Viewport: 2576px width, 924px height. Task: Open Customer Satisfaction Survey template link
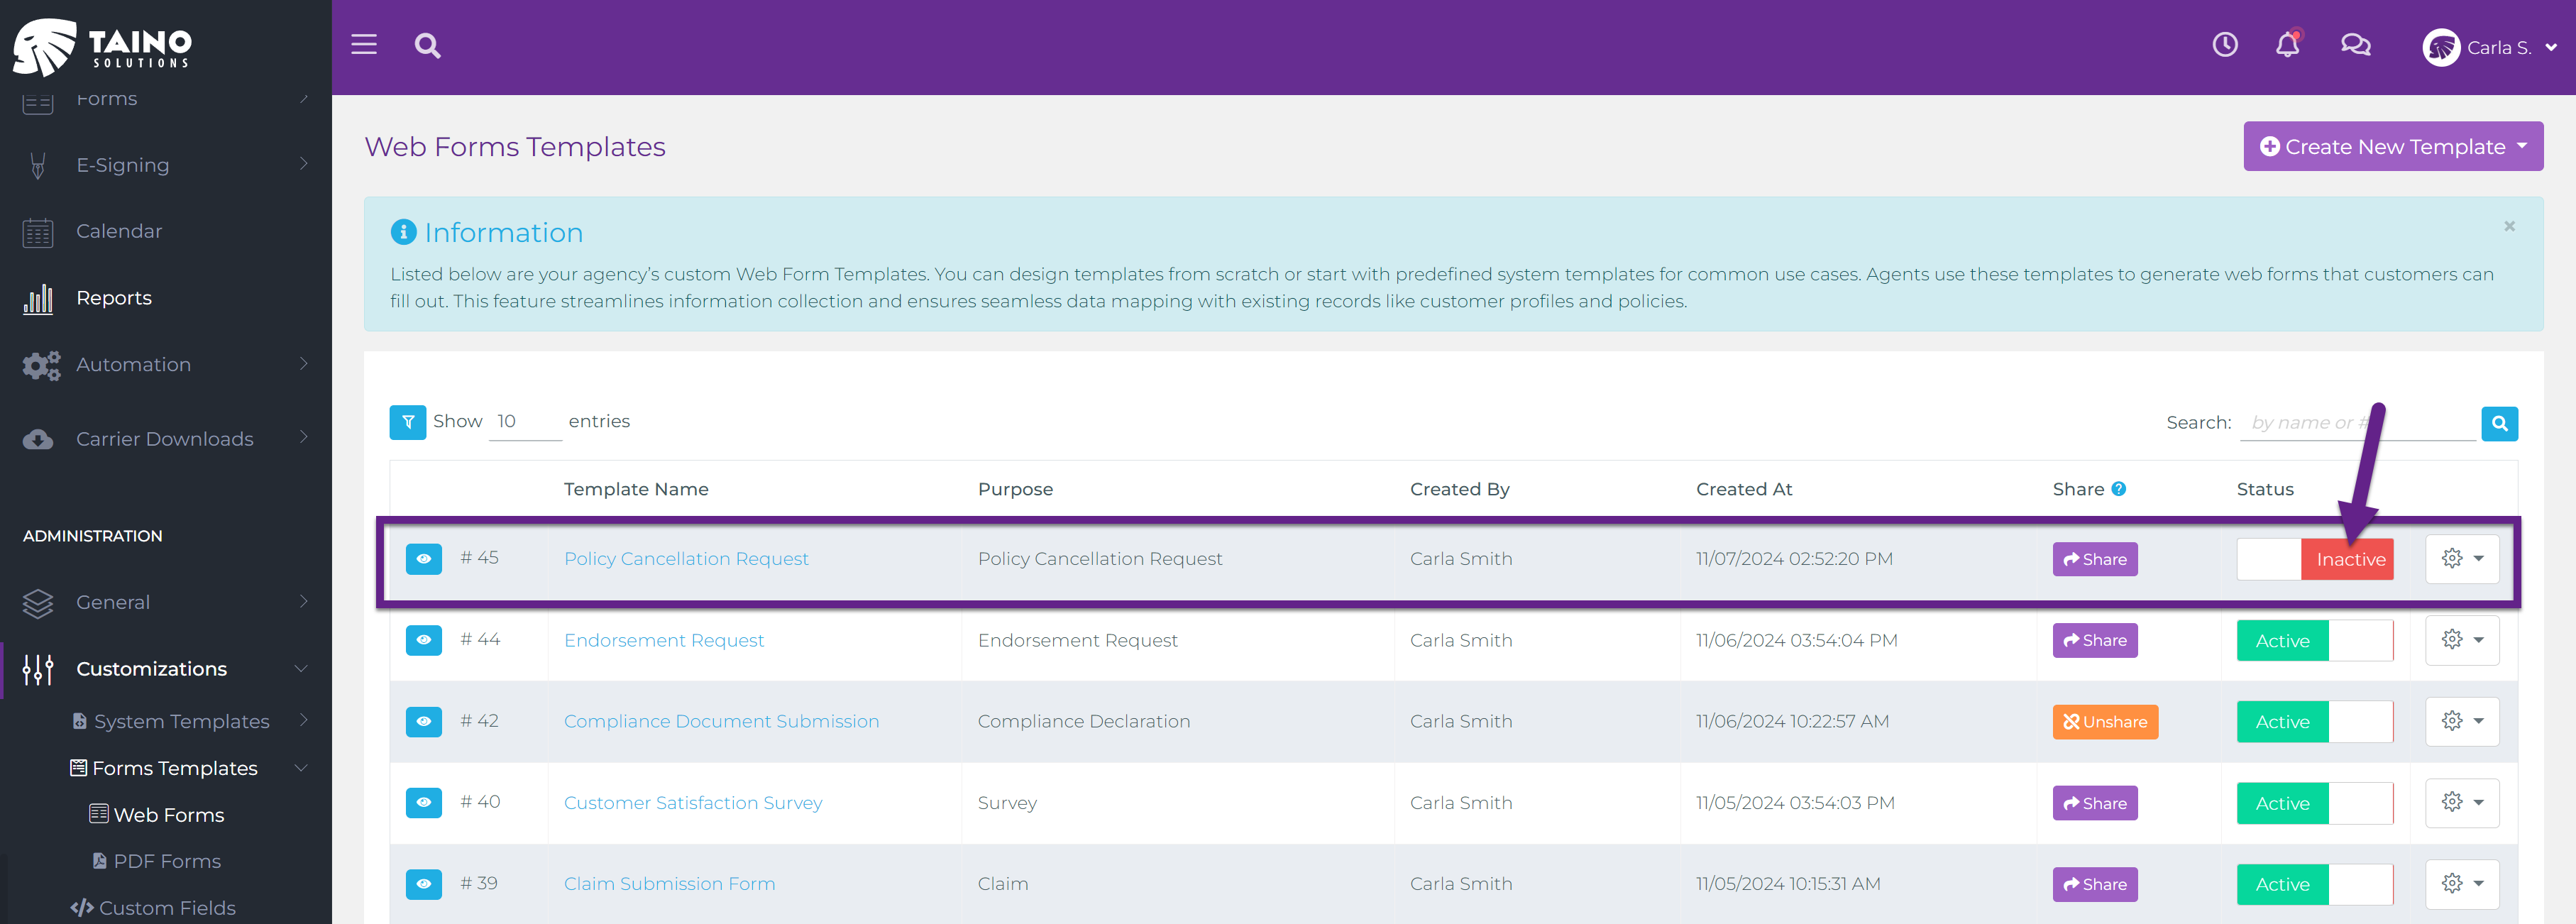[693, 803]
